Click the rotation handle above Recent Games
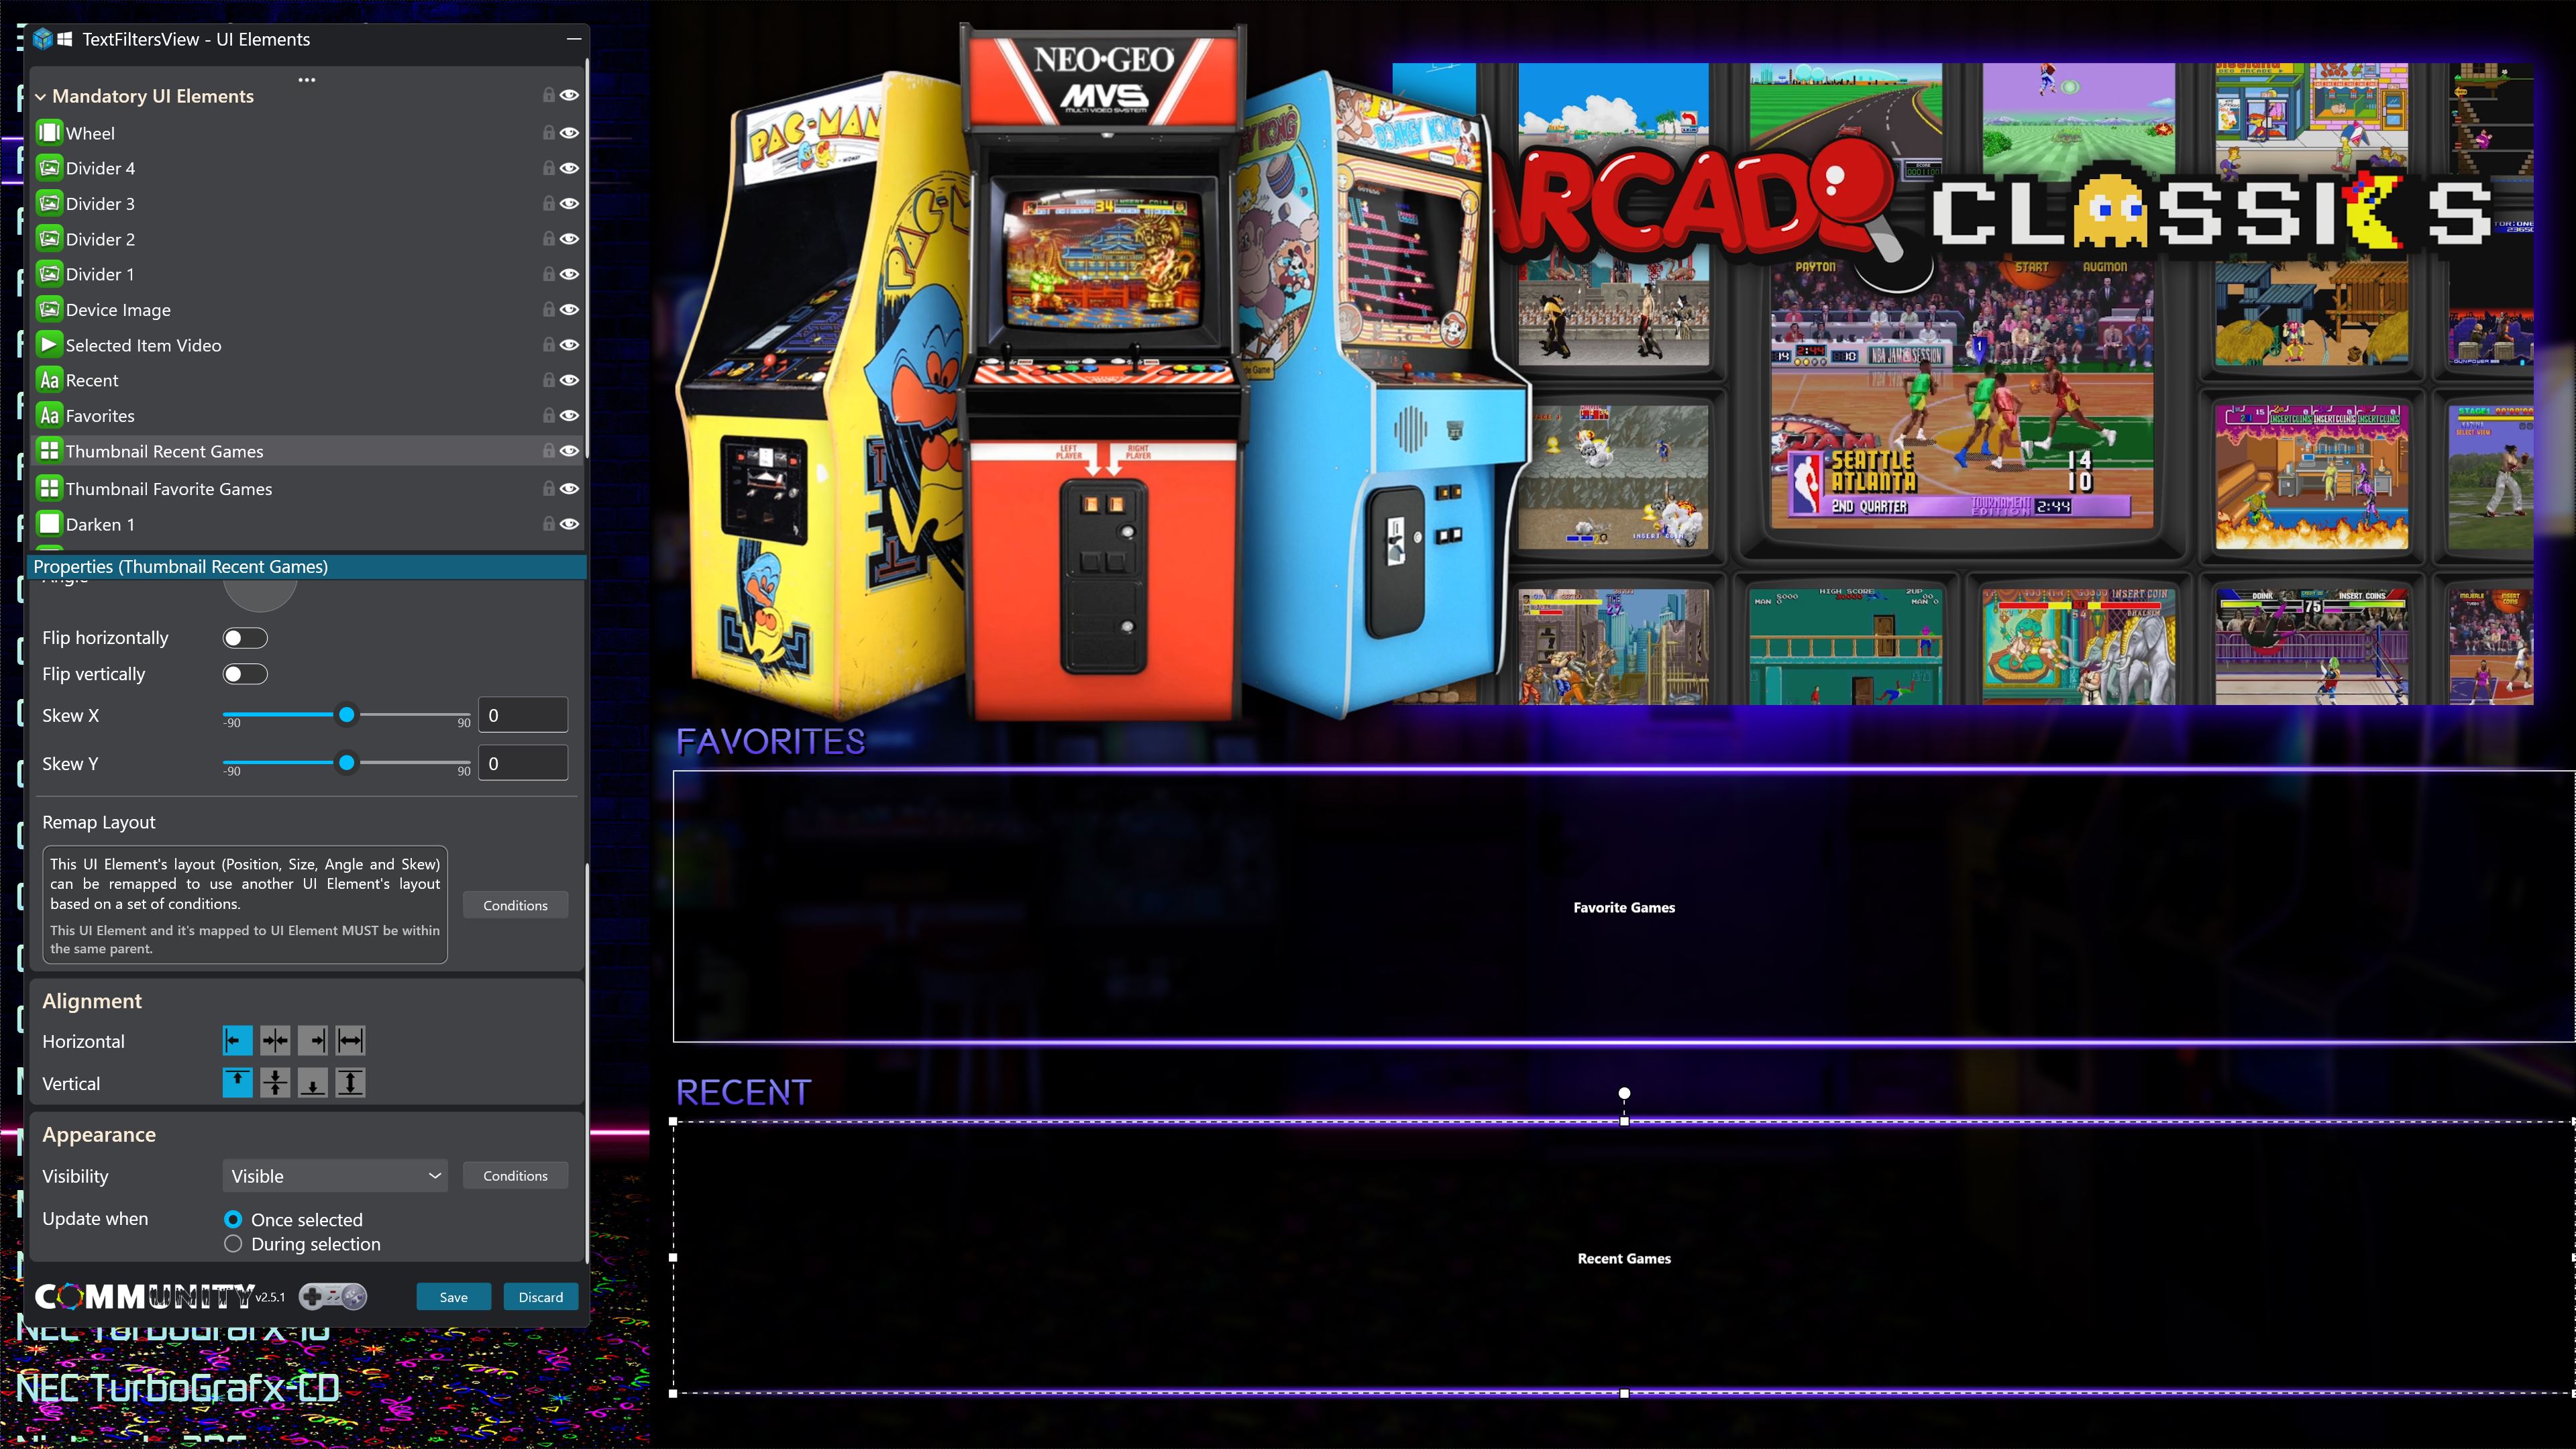 pos(1624,1093)
